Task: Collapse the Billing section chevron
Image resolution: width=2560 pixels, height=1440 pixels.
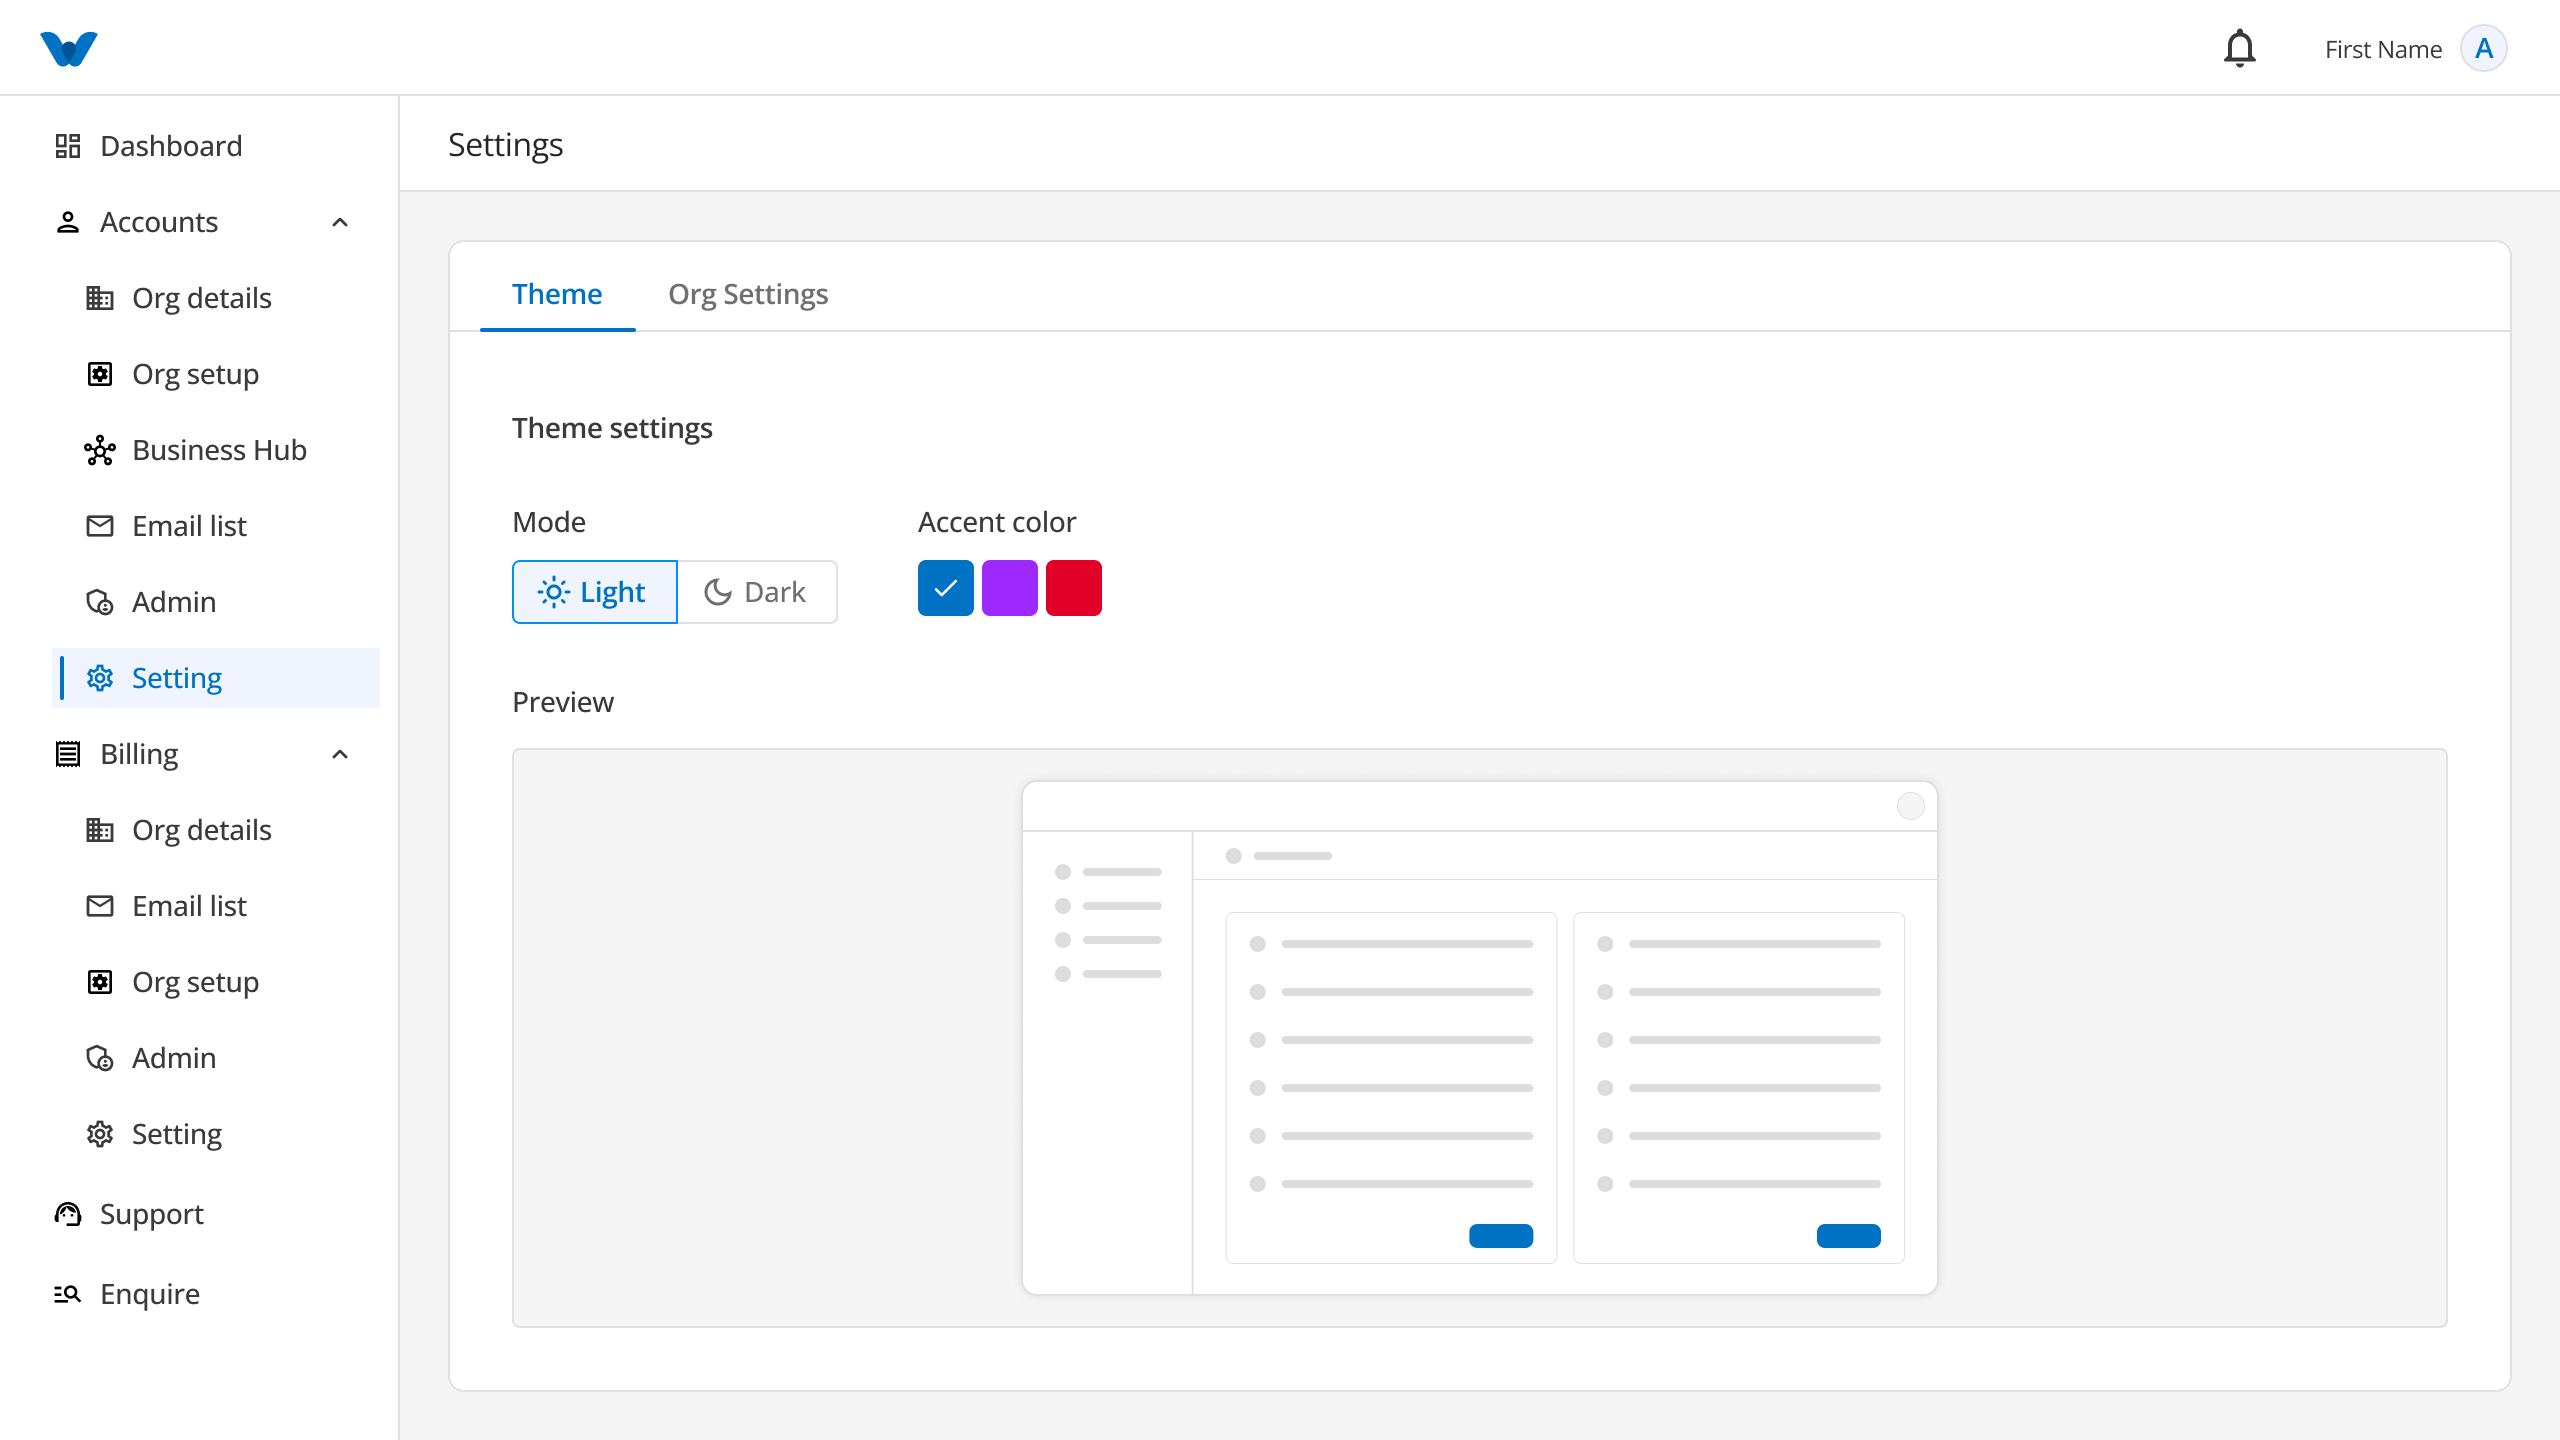Action: pos(340,754)
